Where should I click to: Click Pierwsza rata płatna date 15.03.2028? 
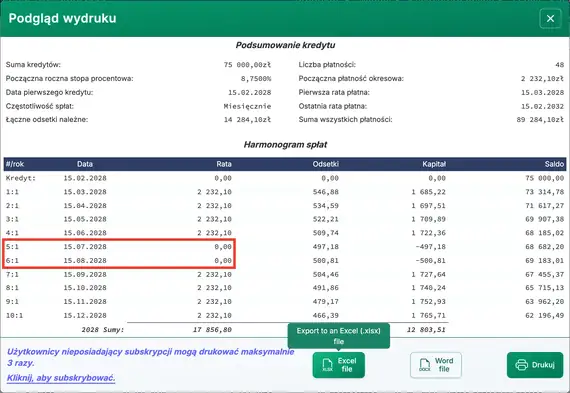point(542,92)
